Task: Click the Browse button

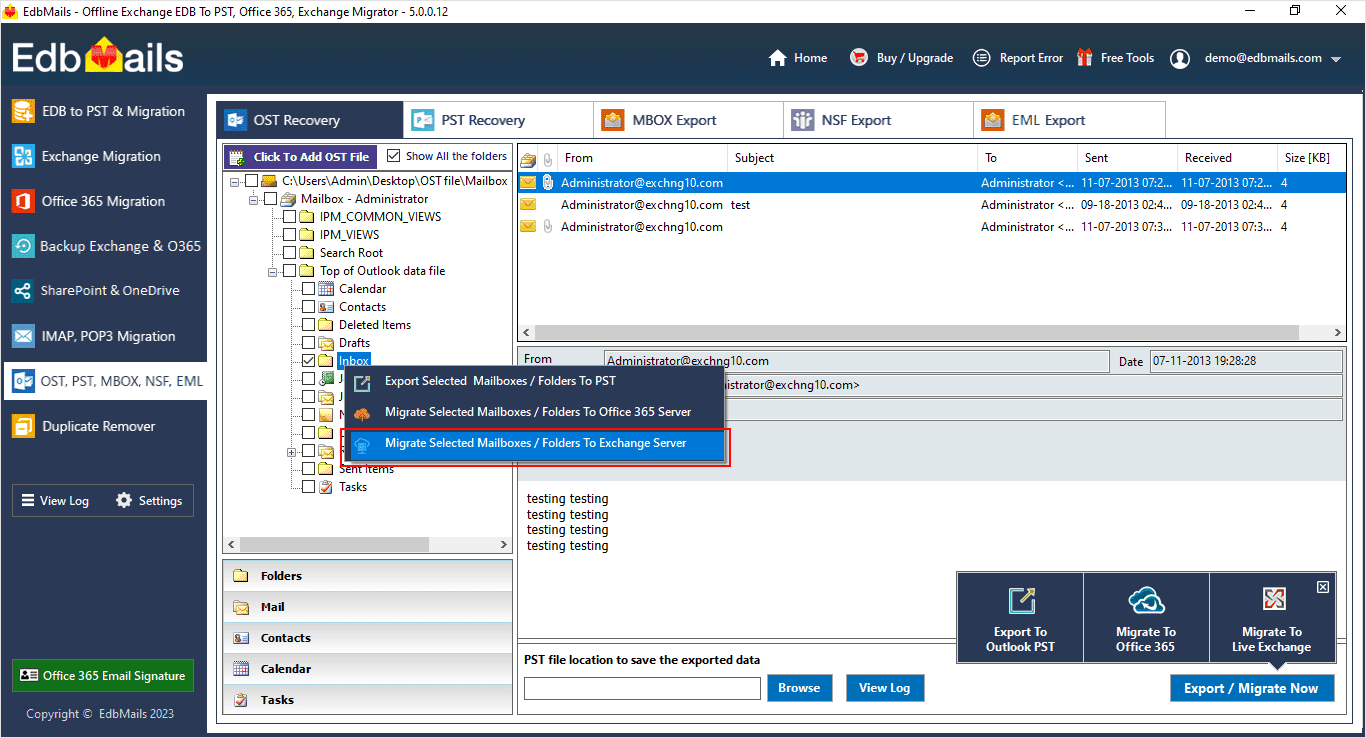Action: point(799,688)
